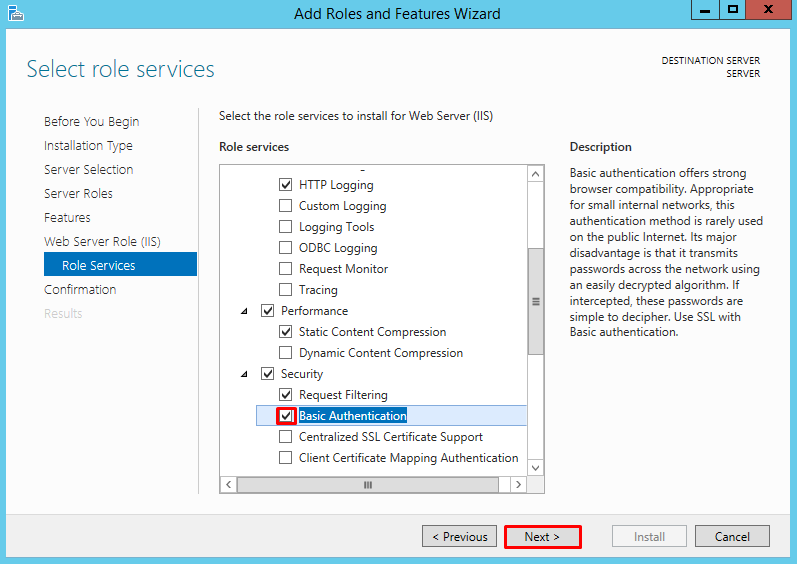The width and height of the screenshot is (797, 564).
Task: Enable the Custom Logging checkbox
Action: pos(286,206)
